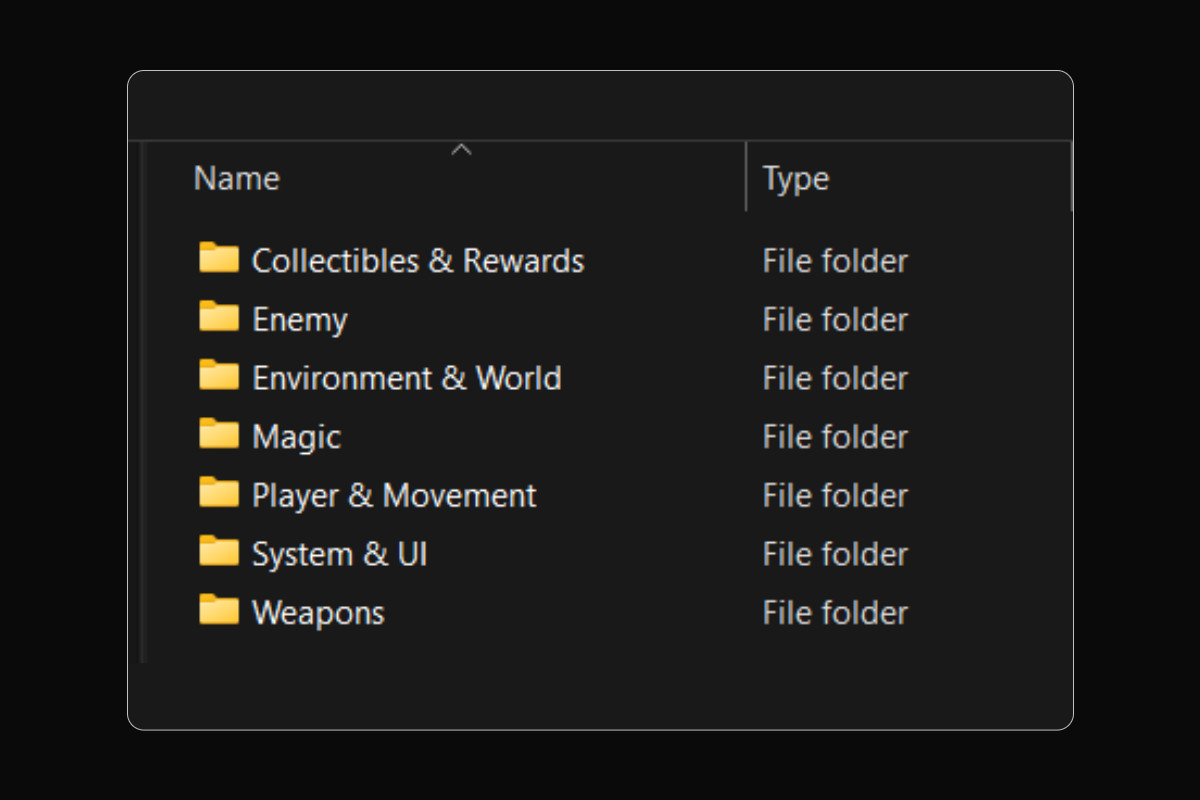
Task: Click File folder text beside Weapons
Action: pos(834,611)
